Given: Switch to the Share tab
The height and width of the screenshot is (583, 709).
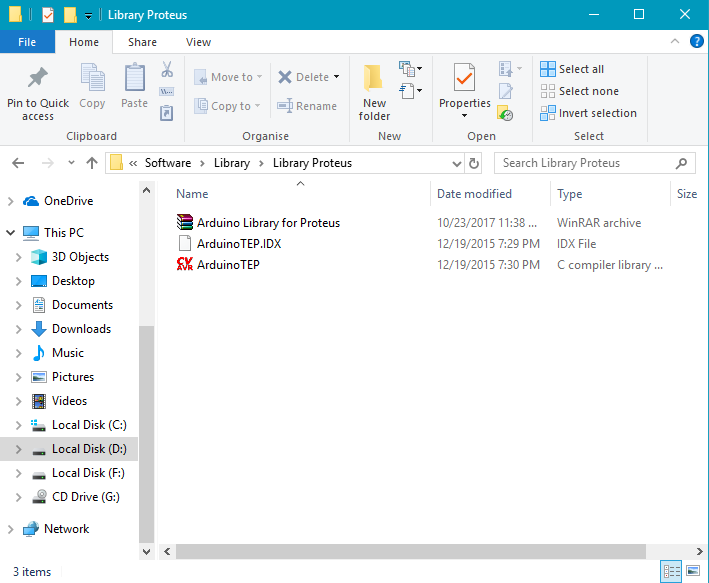Looking at the screenshot, I should click(x=142, y=42).
